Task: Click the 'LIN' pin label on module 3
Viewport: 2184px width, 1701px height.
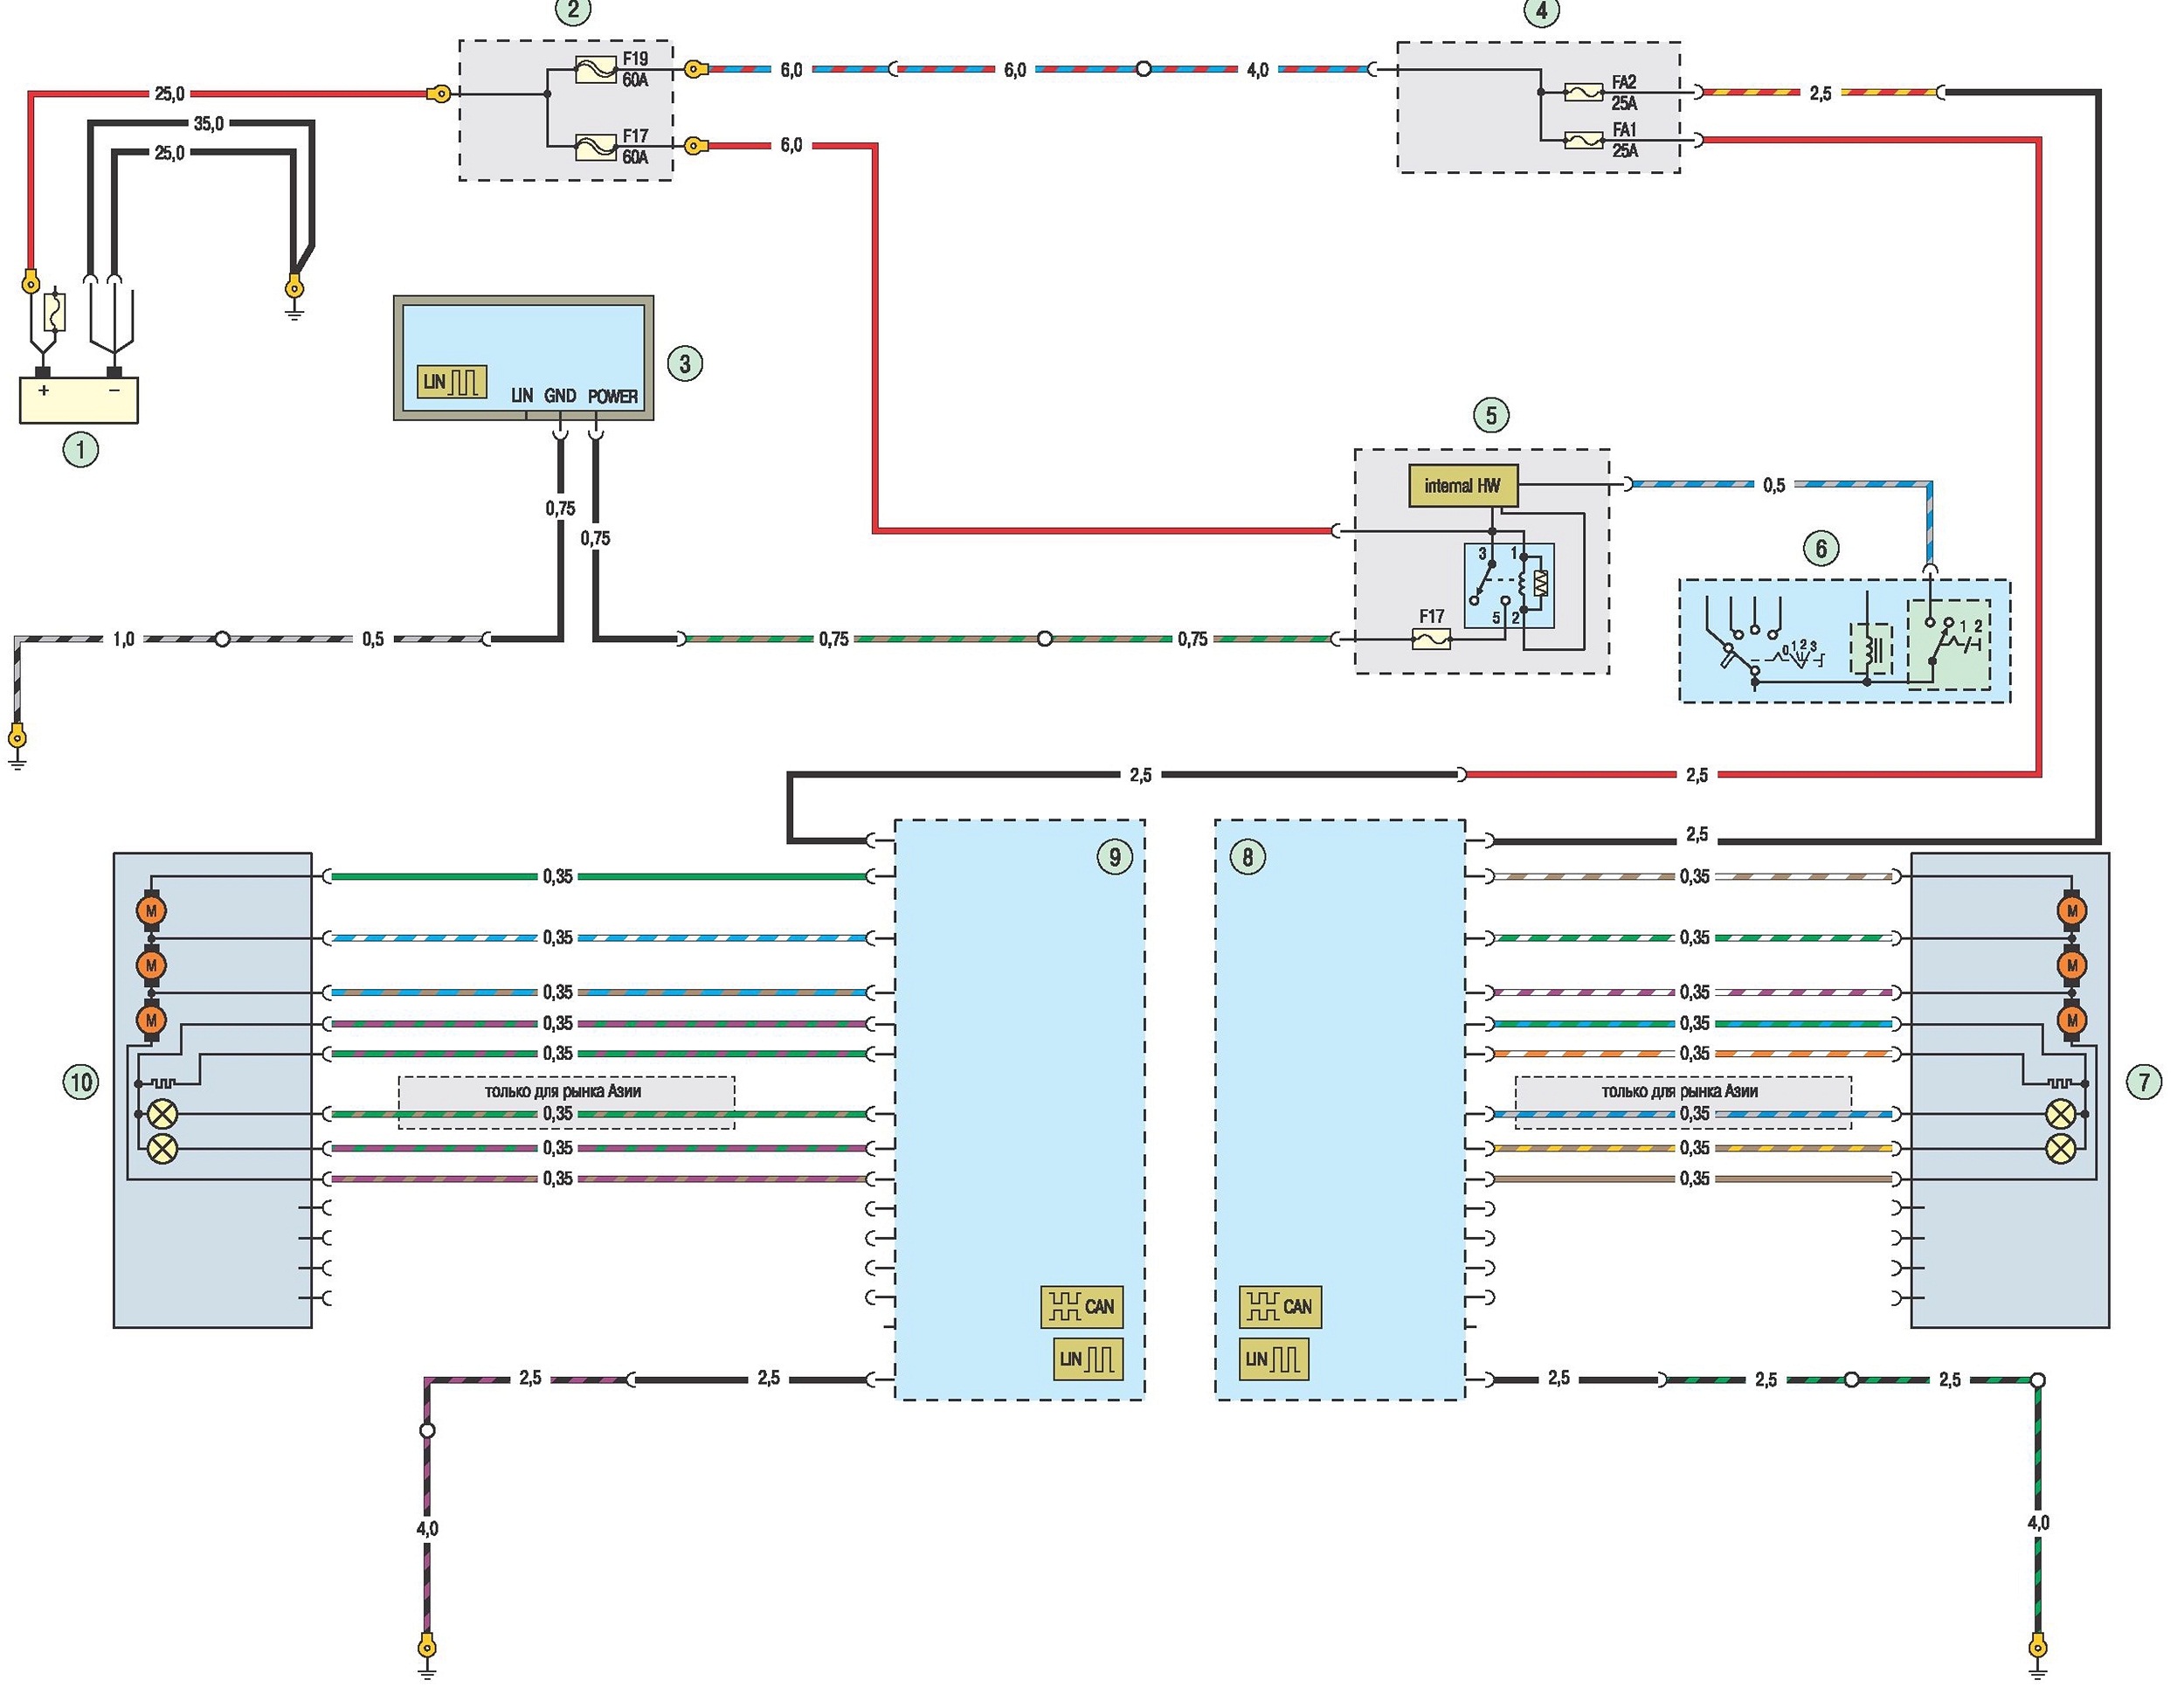Action: pyautogui.click(x=522, y=396)
